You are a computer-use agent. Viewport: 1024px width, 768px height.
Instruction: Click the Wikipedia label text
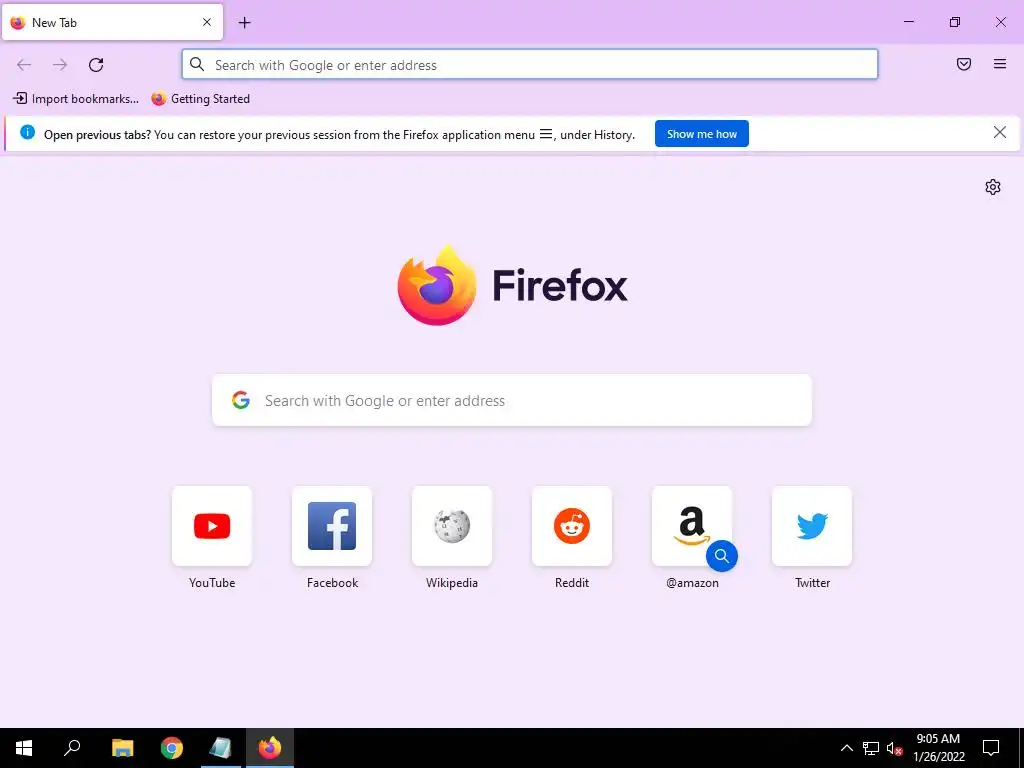452,583
